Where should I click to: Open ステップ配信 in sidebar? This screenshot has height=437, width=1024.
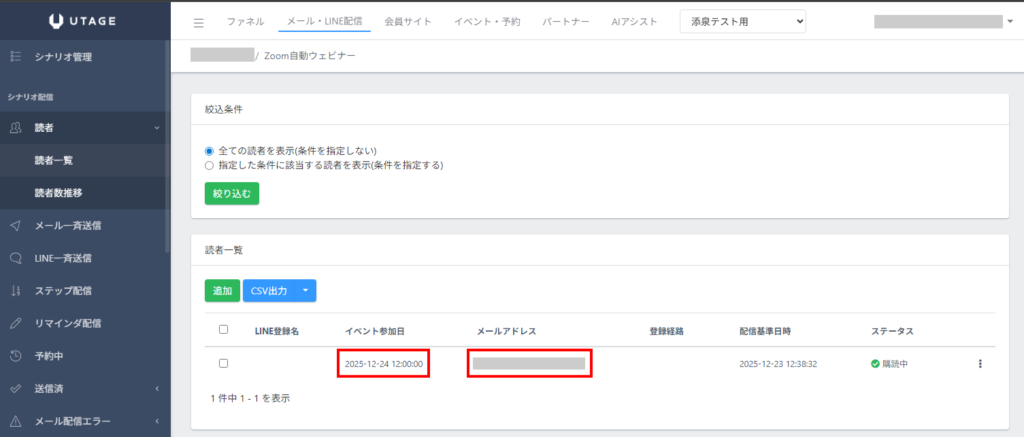63,291
